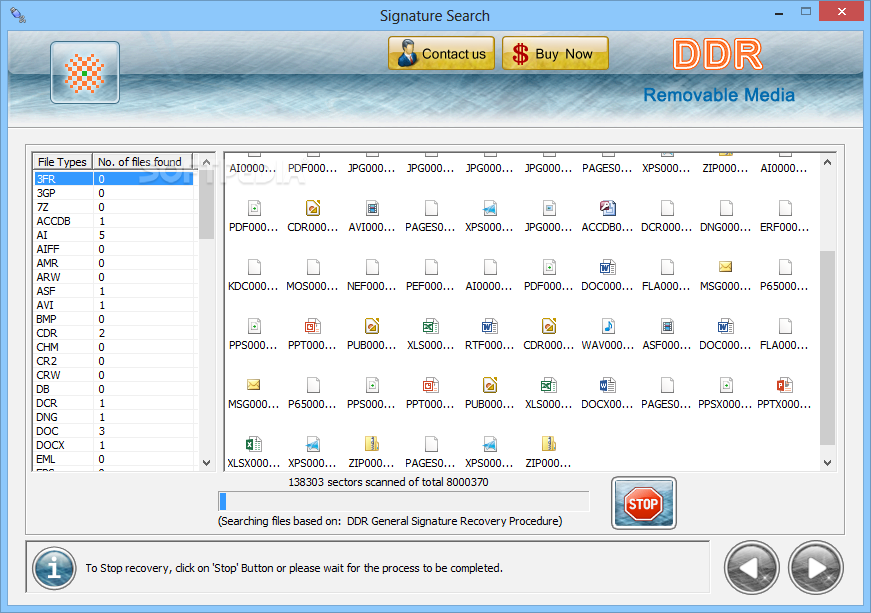Click the Buy Now button
Image resolution: width=871 pixels, height=613 pixels.
[555, 53]
